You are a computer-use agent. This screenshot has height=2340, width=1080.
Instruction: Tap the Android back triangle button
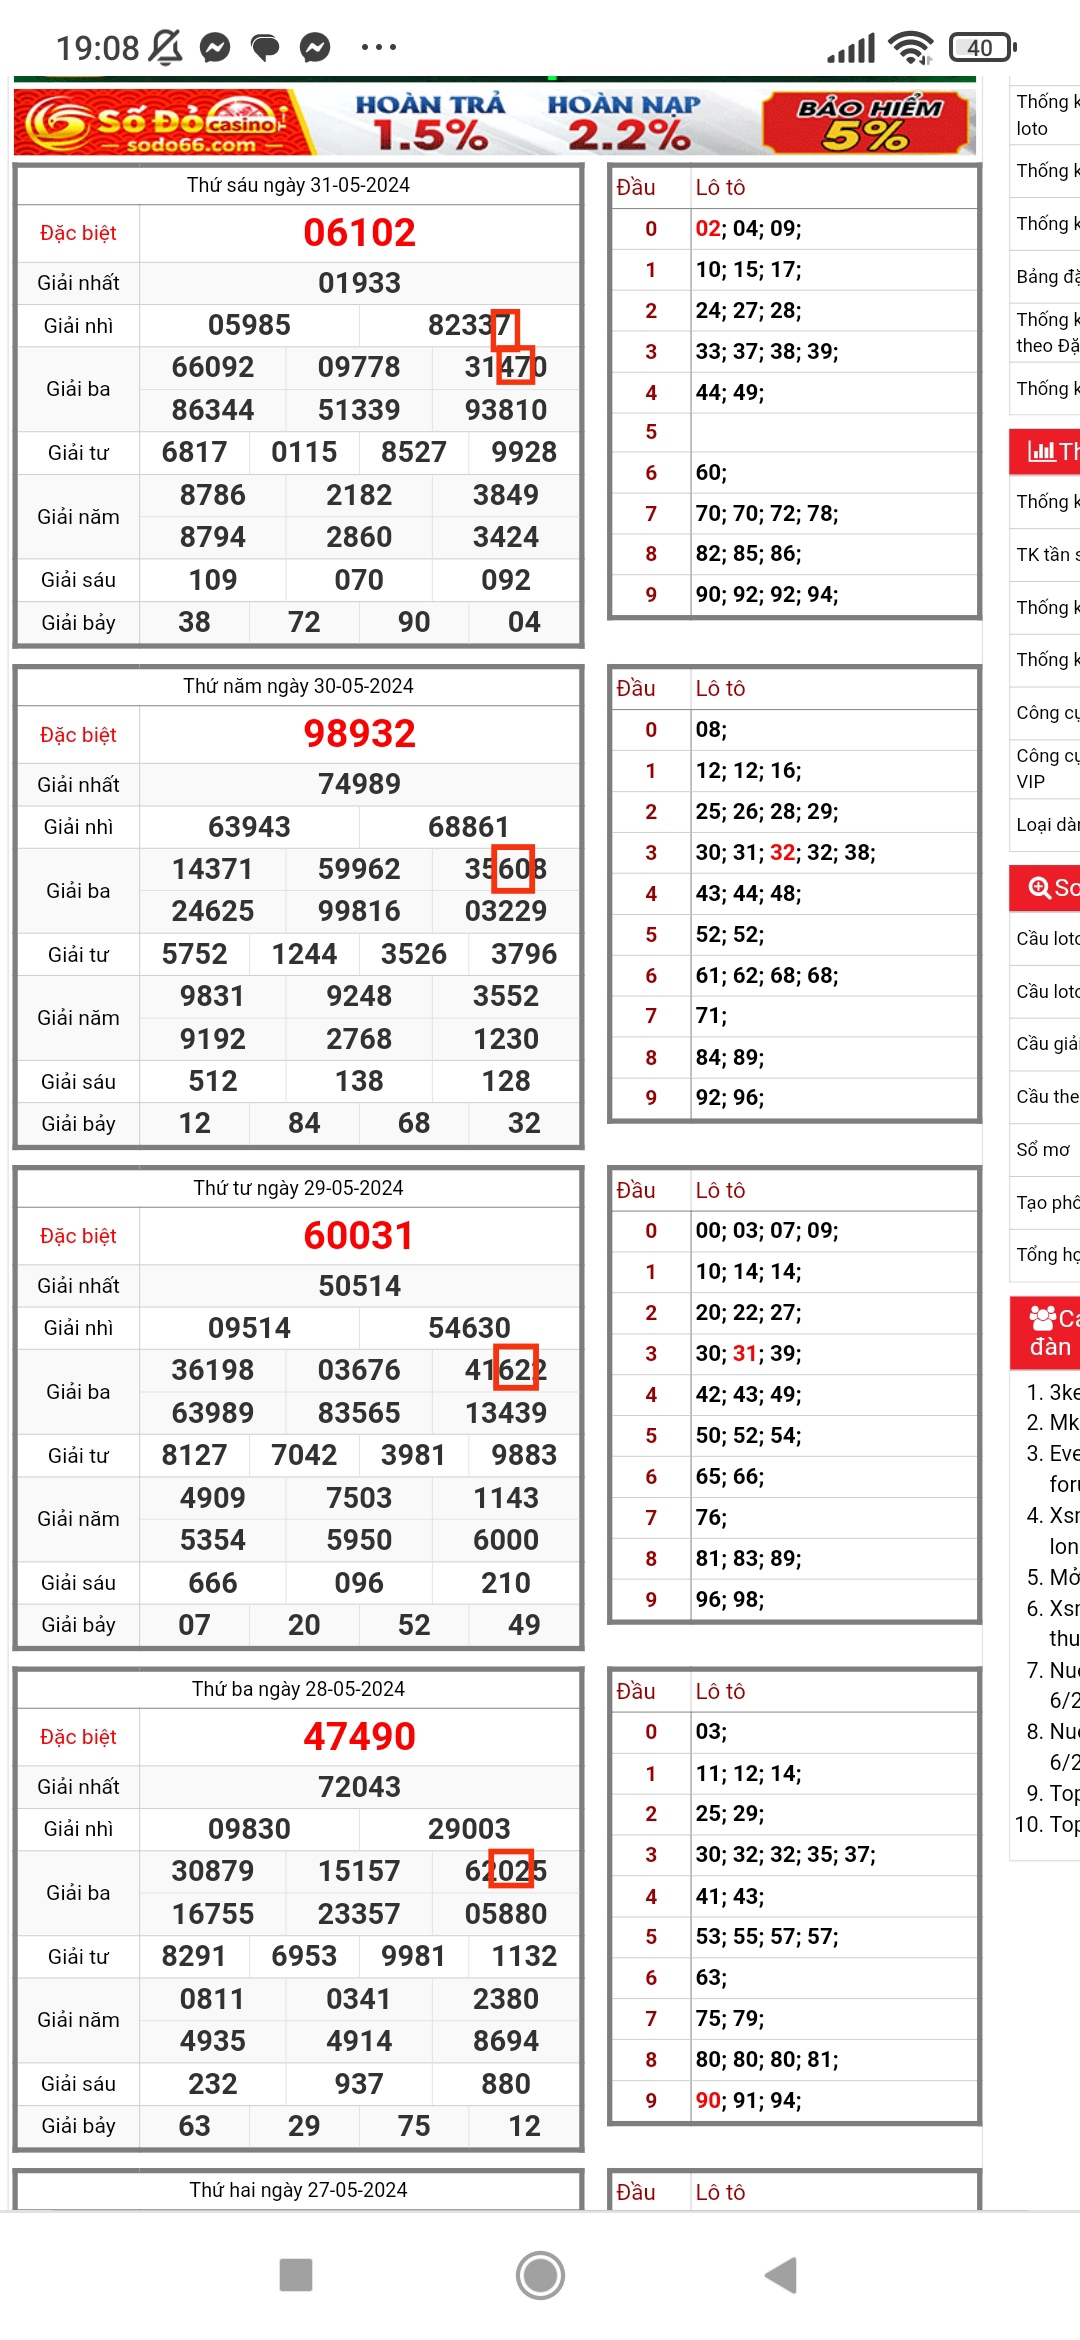click(781, 2275)
